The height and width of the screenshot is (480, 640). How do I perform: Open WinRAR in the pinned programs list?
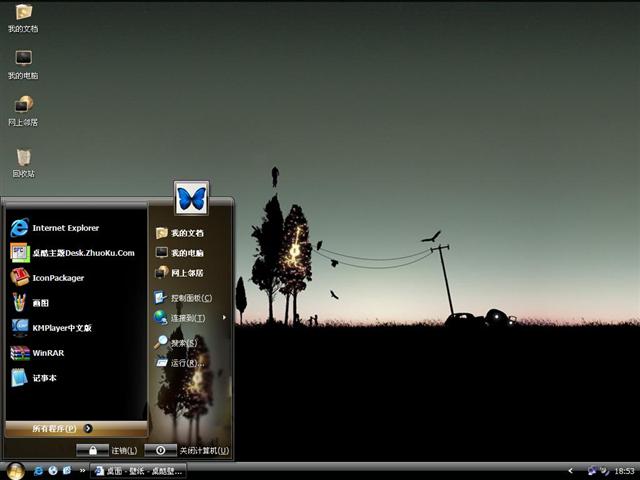coord(48,353)
